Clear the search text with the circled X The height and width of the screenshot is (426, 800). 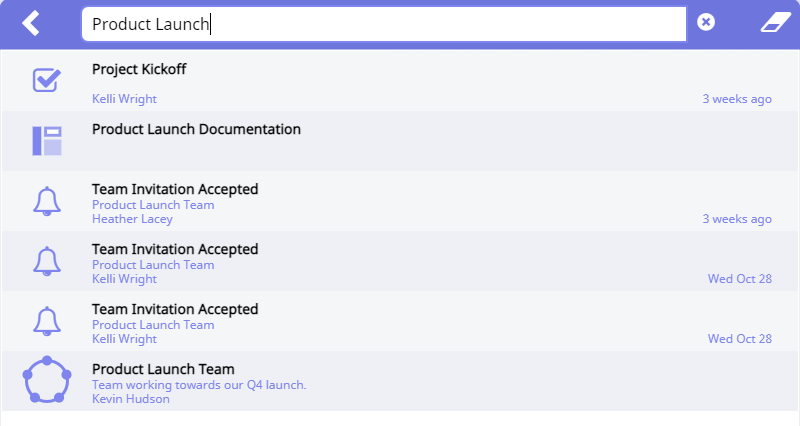point(706,22)
